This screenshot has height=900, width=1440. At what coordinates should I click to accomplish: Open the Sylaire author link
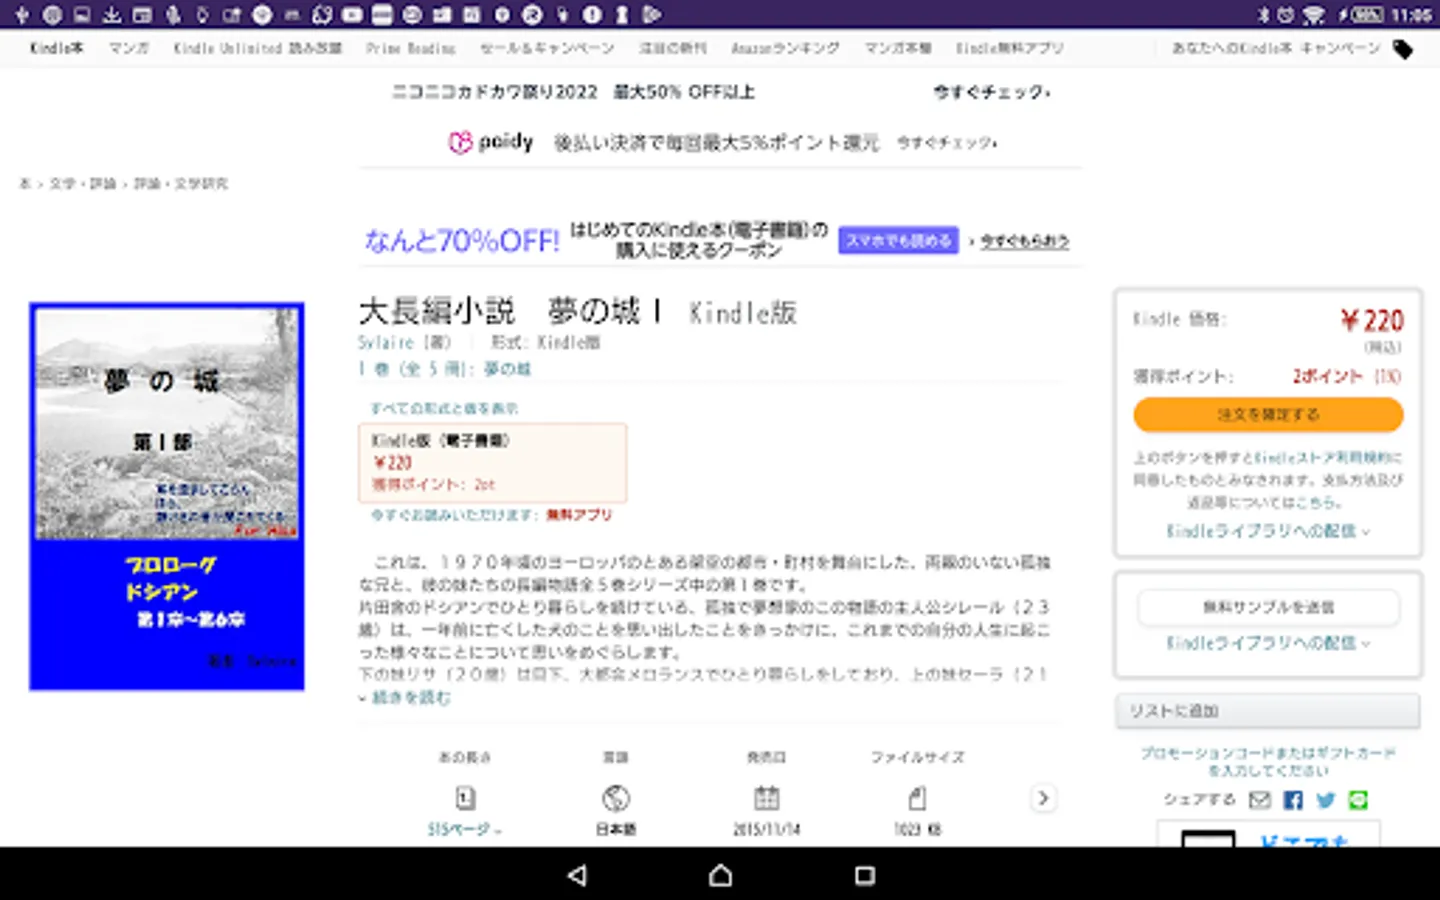385,342
